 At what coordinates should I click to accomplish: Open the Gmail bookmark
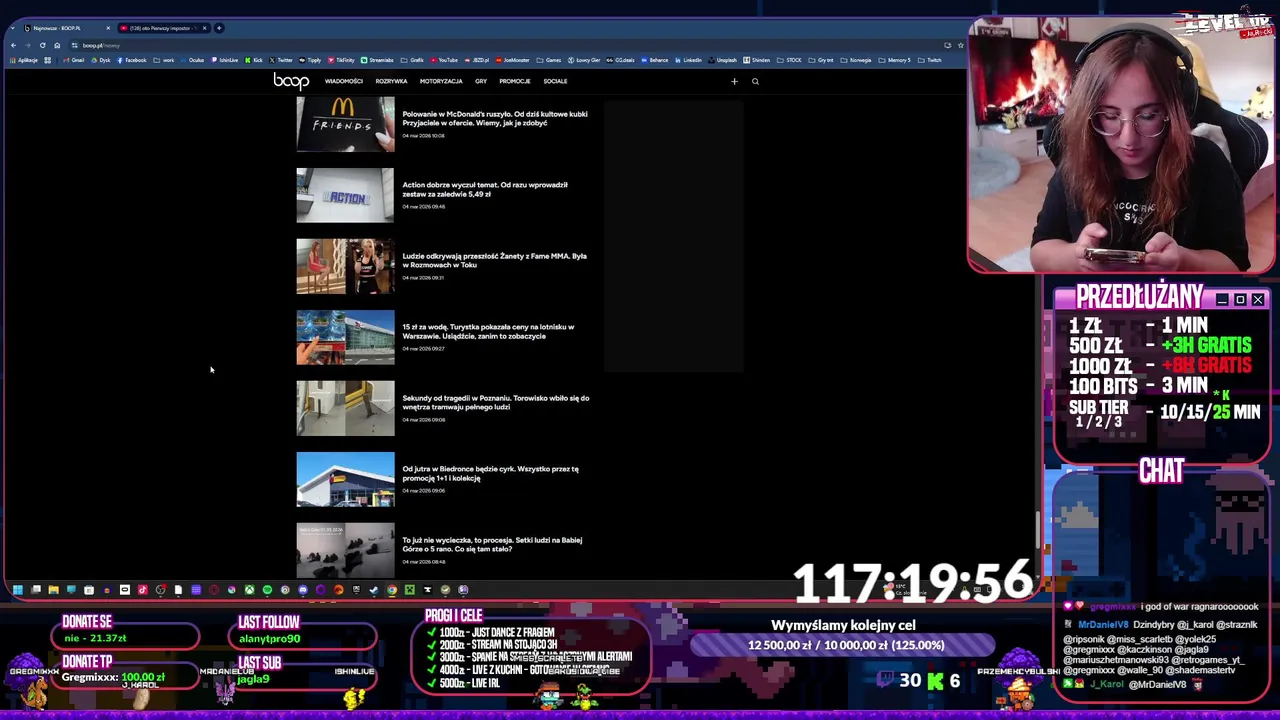point(74,60)
